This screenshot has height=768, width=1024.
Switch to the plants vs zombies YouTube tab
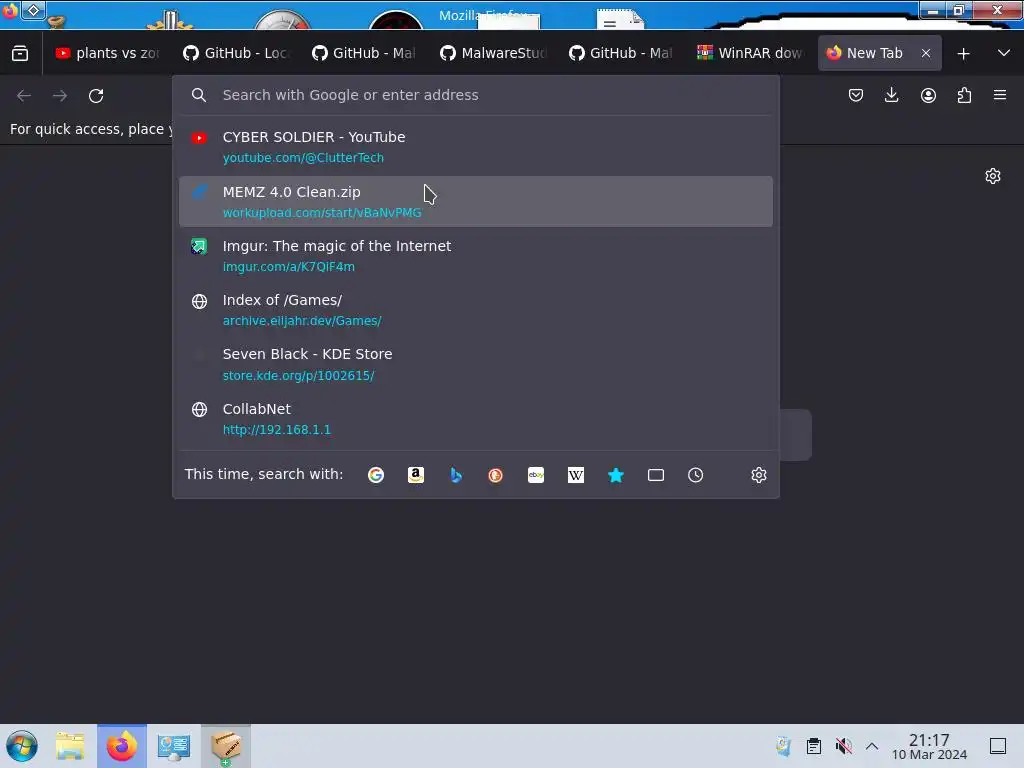pyautogui.click(x=107, y=53)
